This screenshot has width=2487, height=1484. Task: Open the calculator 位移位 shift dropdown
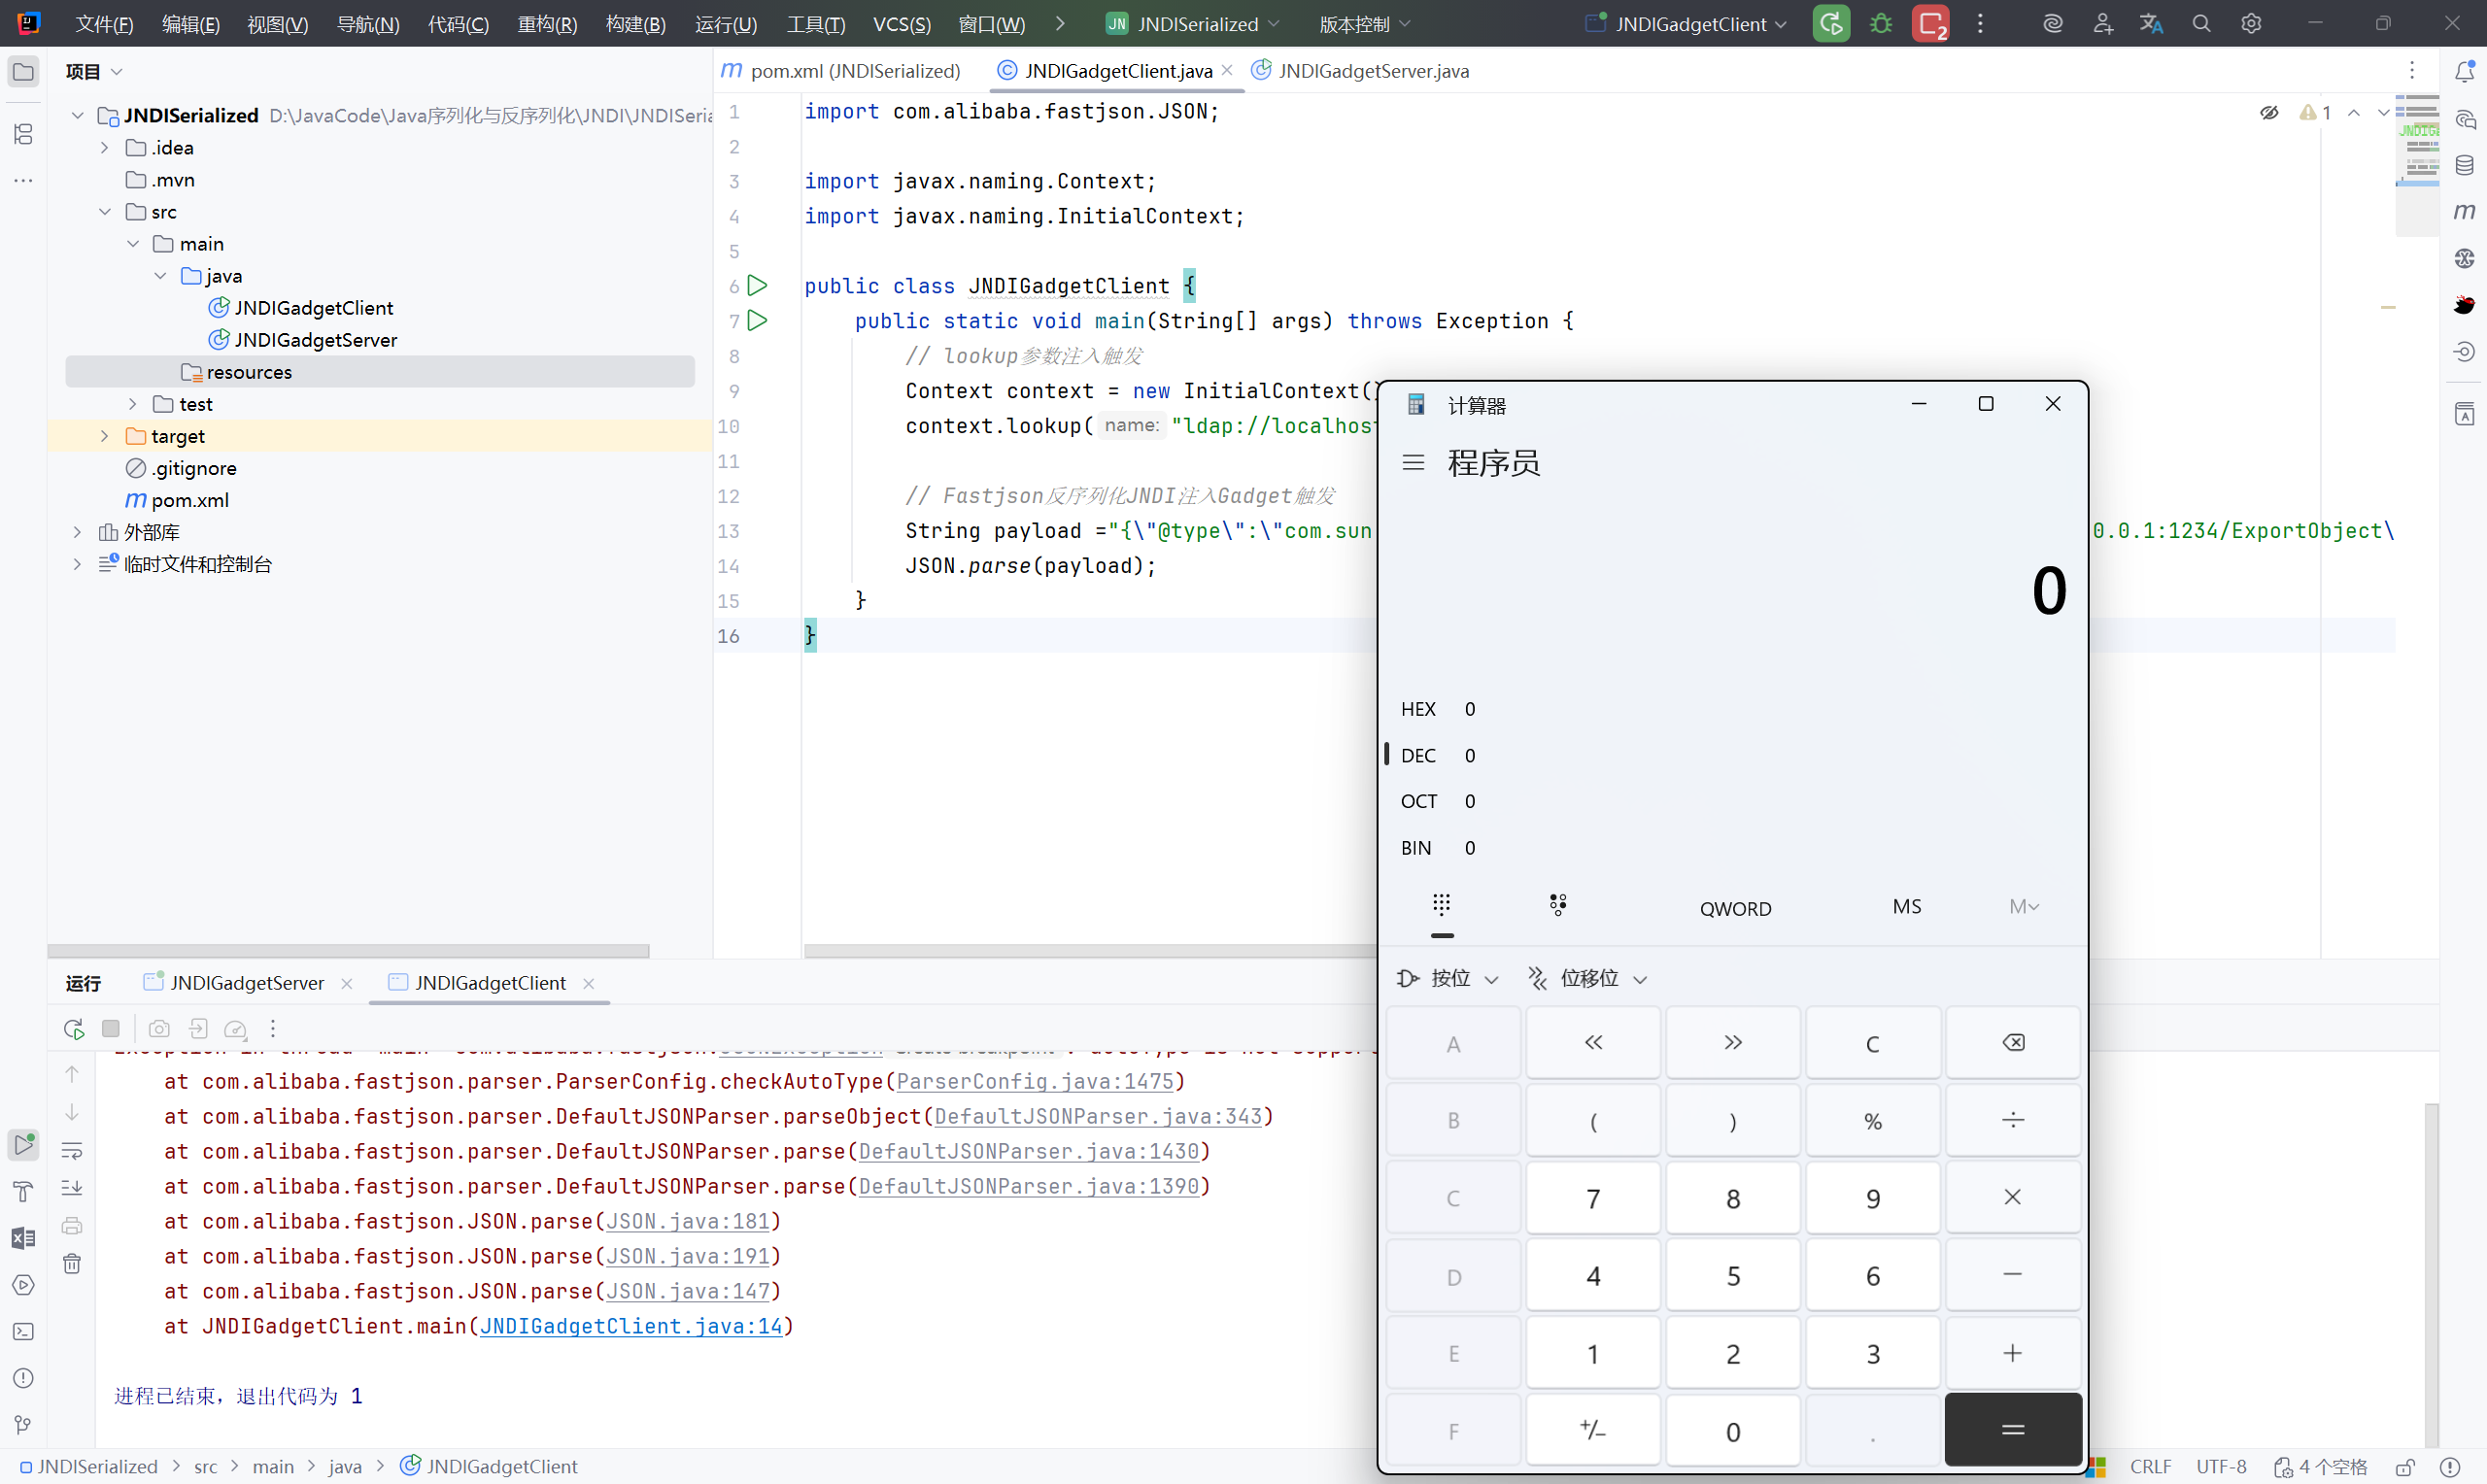(1588, 978)
